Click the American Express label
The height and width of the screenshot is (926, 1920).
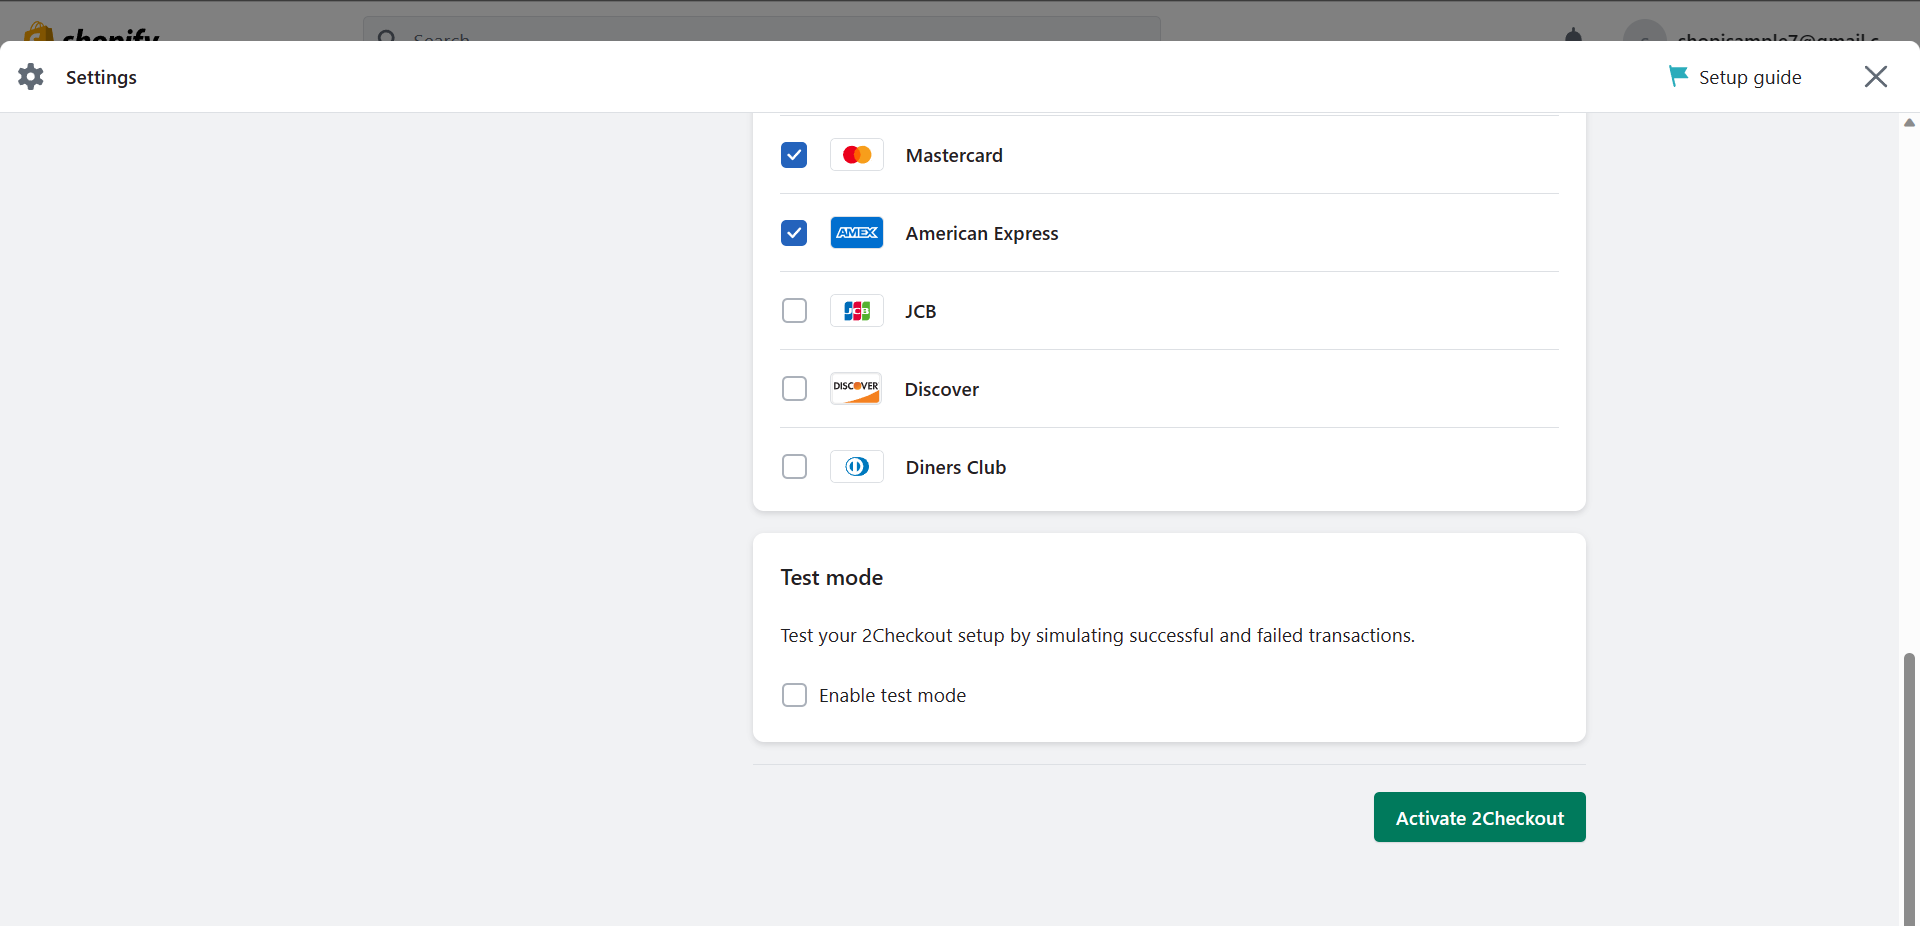982,233
